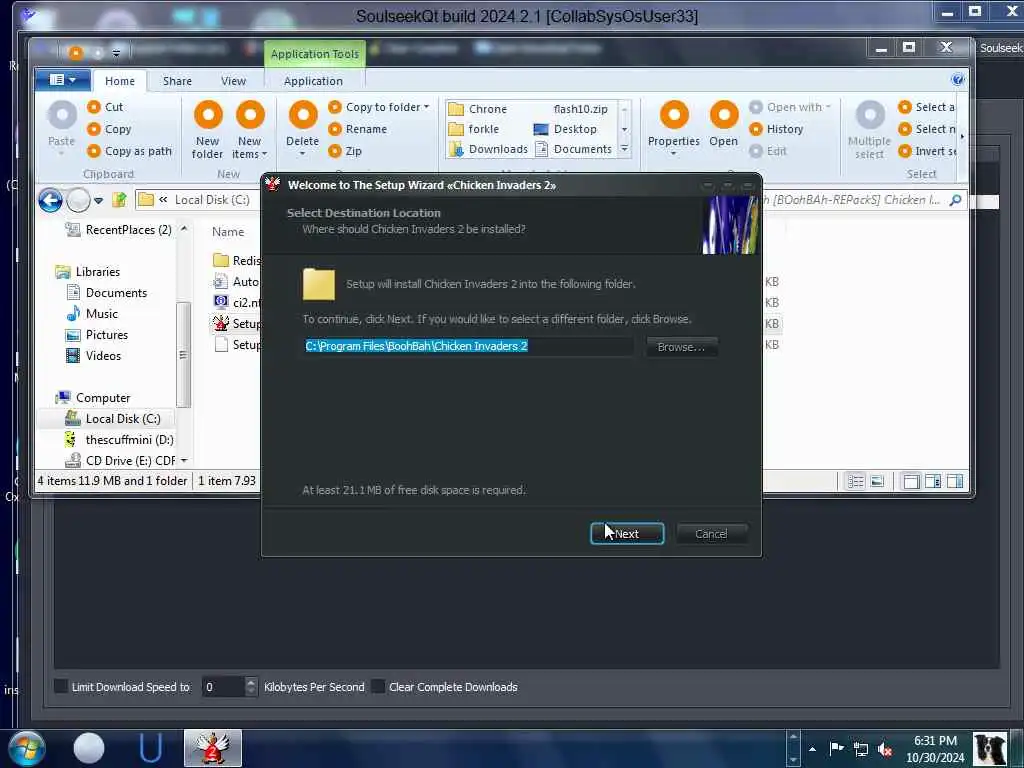Viewport: 1024px width, 768px height.
Task: Click the clock showing 6:31 PM
Action: tap(935, 741)
